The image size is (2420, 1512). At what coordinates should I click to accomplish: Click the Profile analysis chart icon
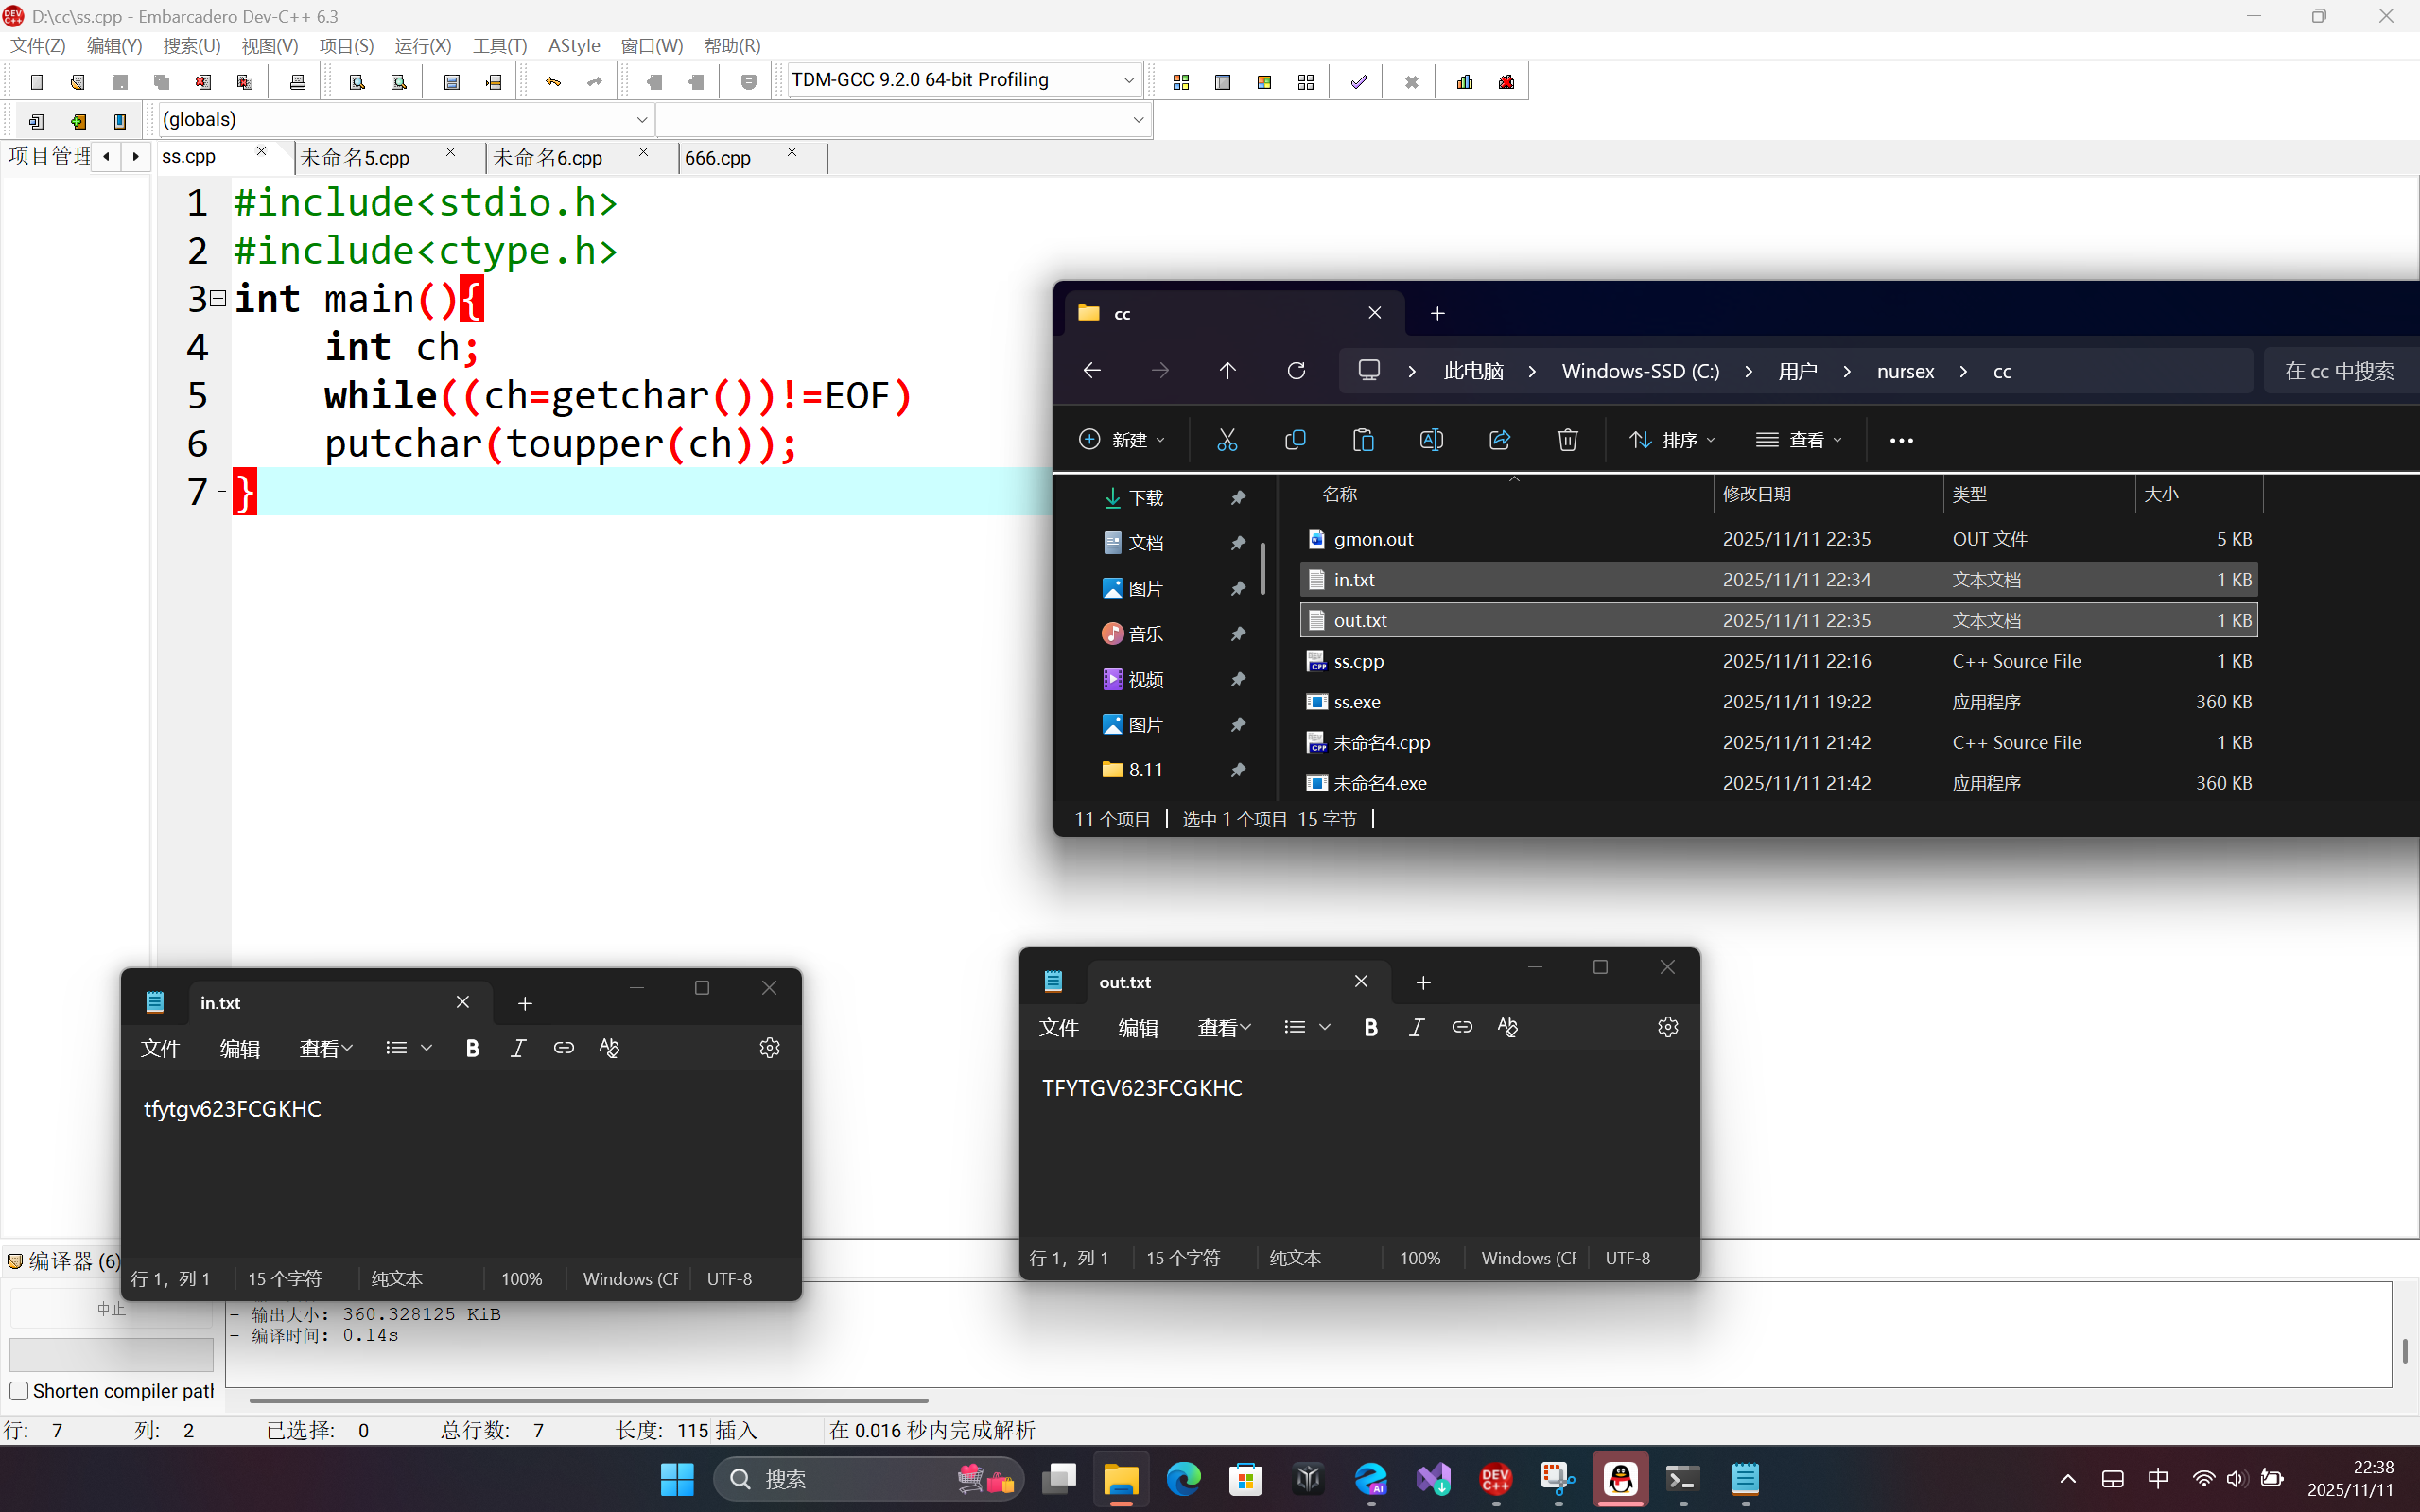1465,82
